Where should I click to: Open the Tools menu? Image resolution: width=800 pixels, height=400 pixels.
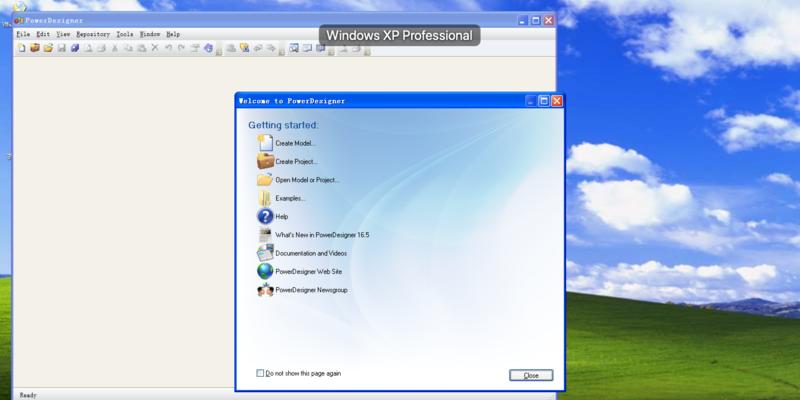tap(124, 34)
